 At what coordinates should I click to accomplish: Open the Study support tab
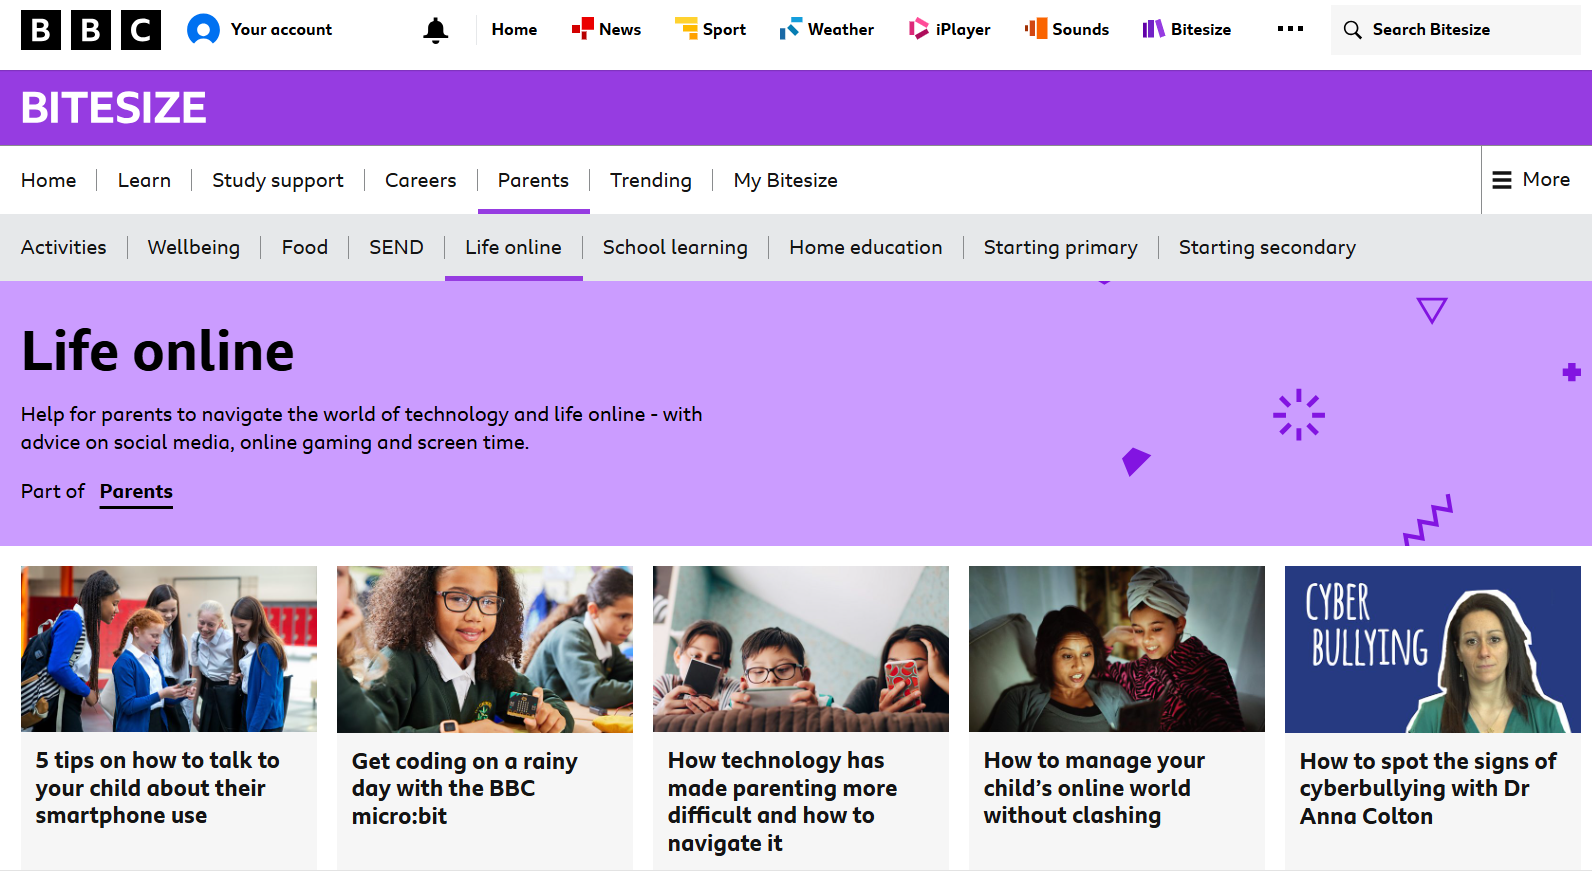tap(277, 180)
